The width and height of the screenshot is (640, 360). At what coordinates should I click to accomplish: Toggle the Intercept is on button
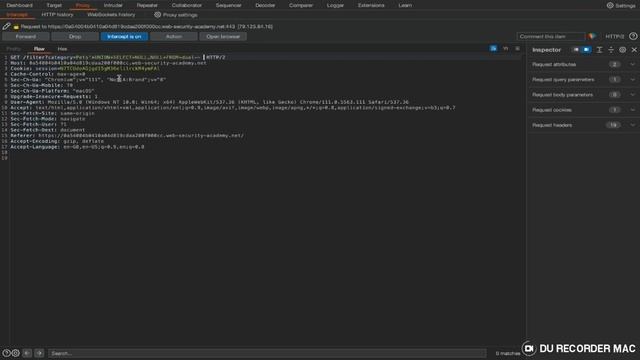click(124, 36)
